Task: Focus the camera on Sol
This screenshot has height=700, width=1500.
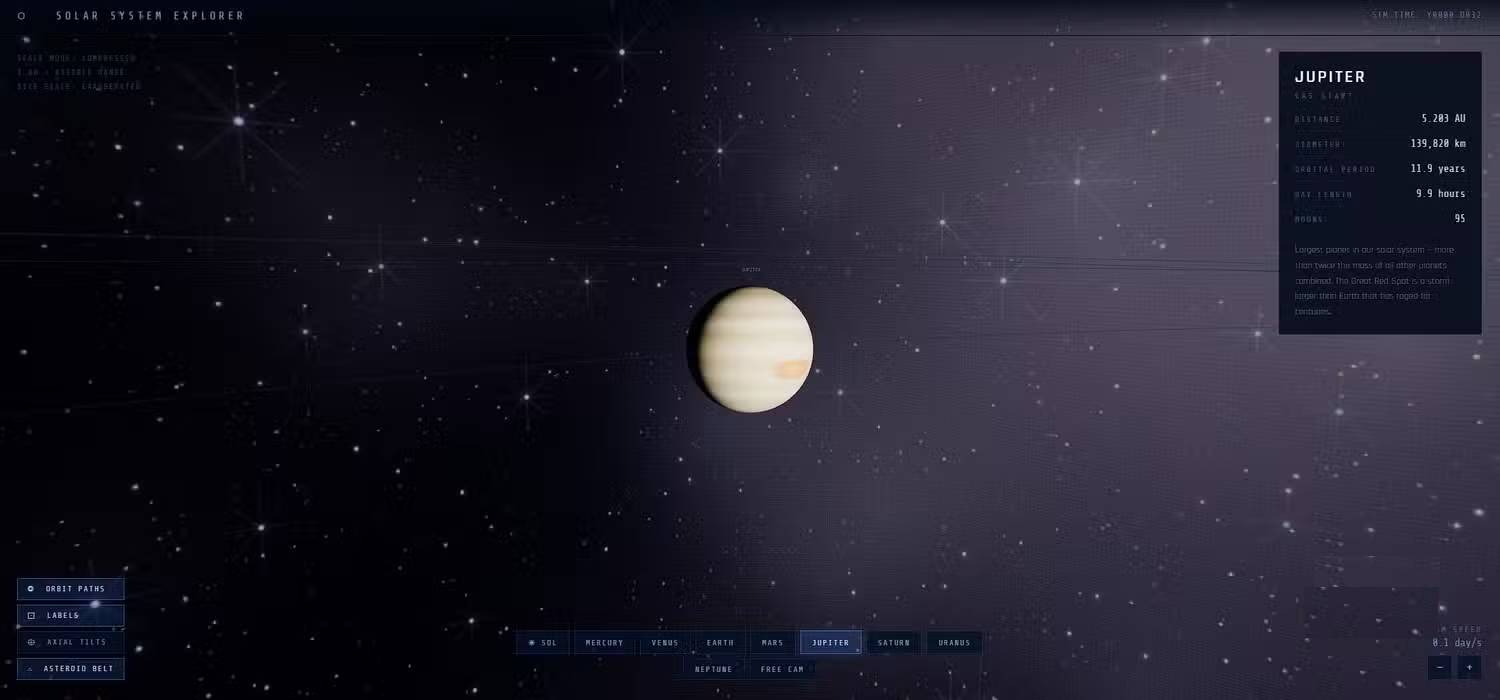Action: point(542,643)
